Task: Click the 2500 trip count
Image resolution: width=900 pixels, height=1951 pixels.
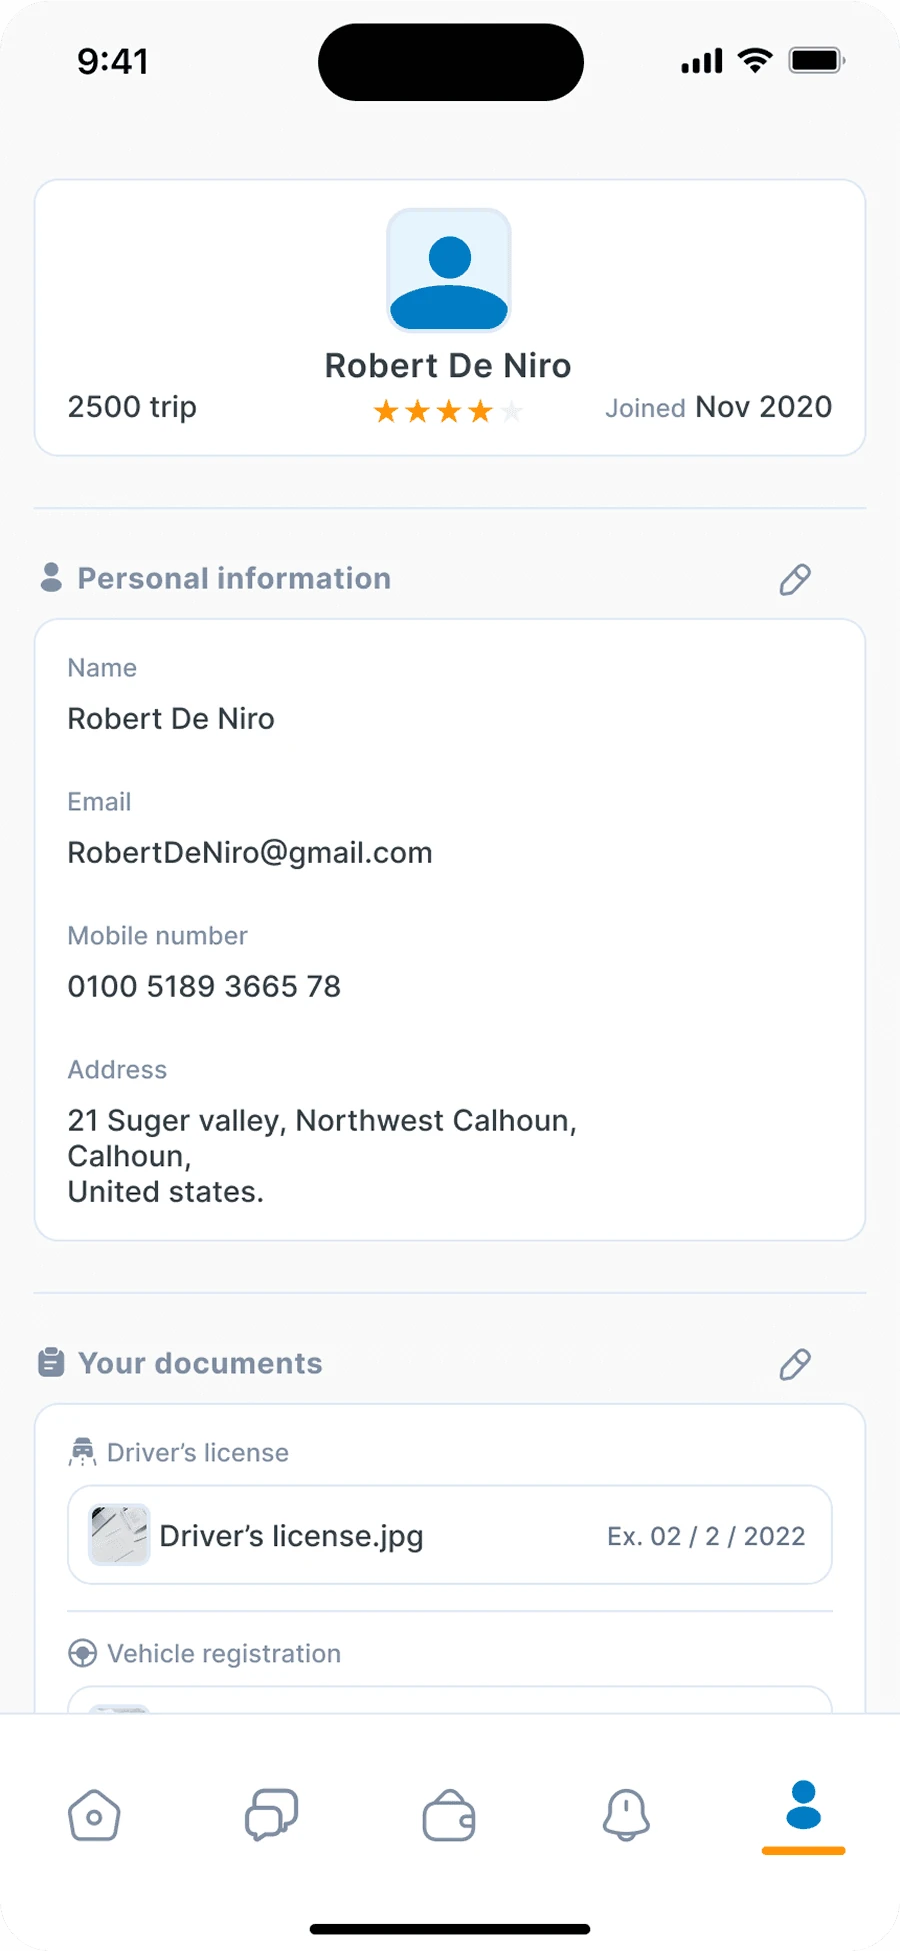Action: (132, 407)
